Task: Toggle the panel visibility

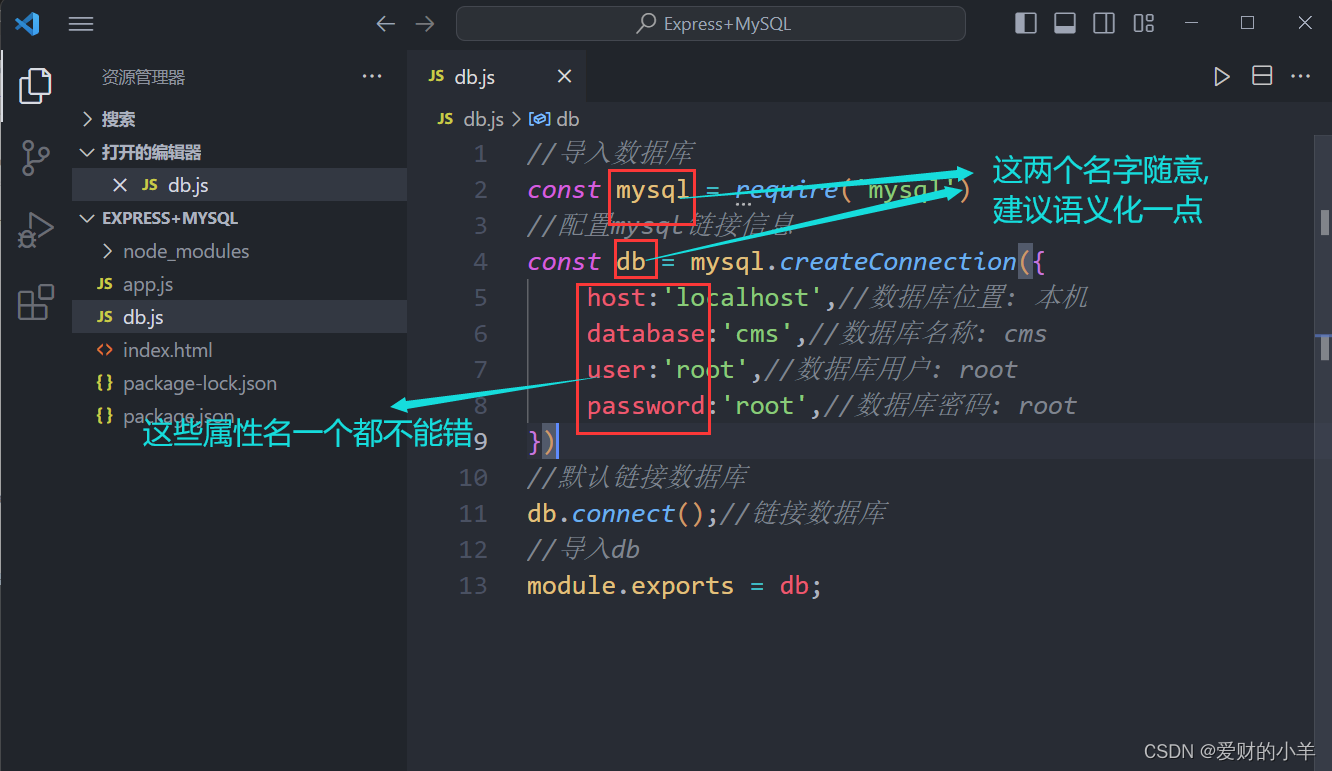Action: tap(1064, 22)
